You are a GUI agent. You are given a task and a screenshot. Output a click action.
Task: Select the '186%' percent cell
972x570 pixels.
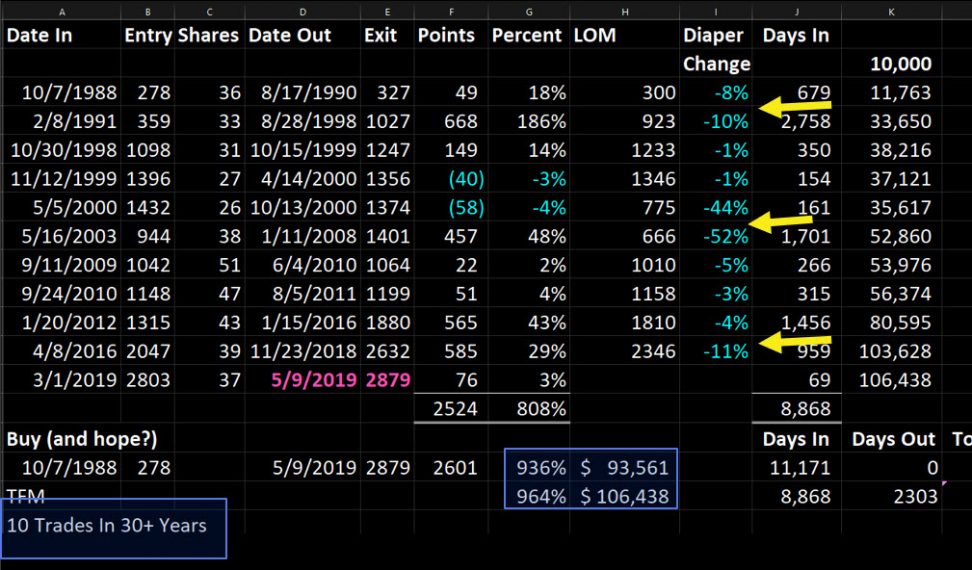pos(529,121)
